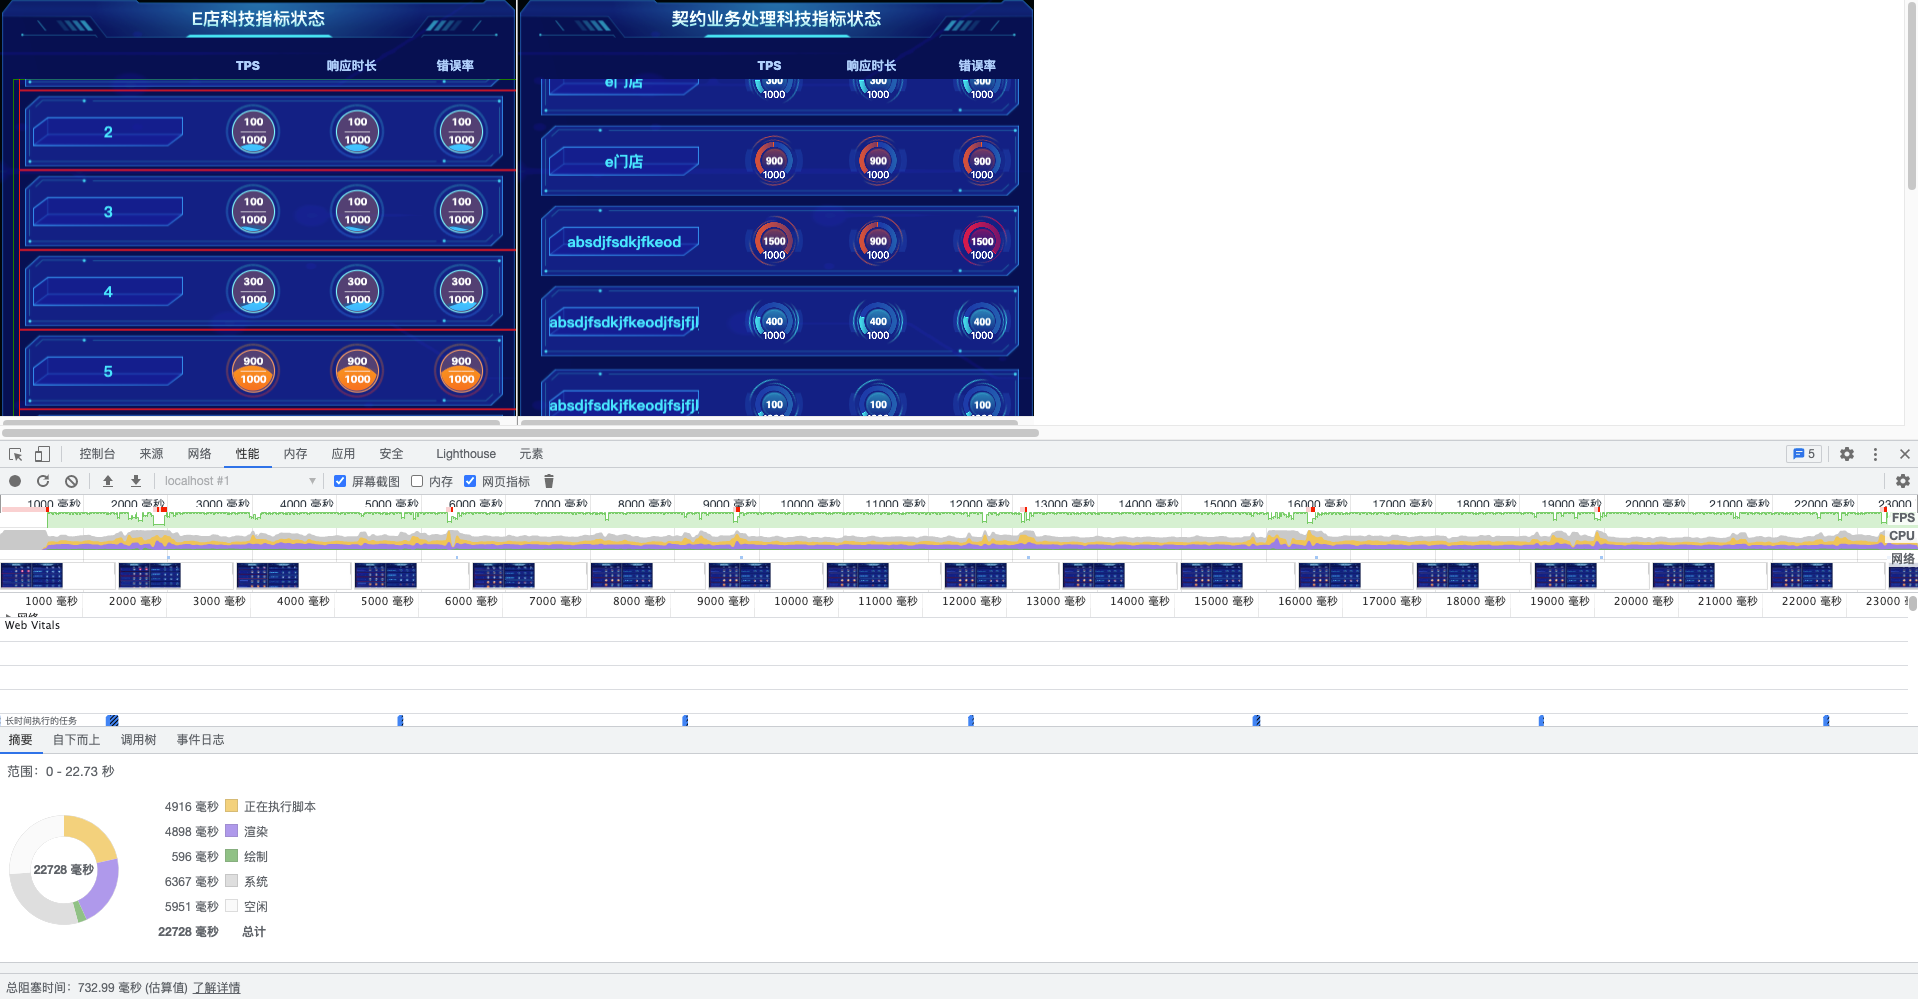Select the first long task marker
The image size is (1918, 999).
click(112, 720)
